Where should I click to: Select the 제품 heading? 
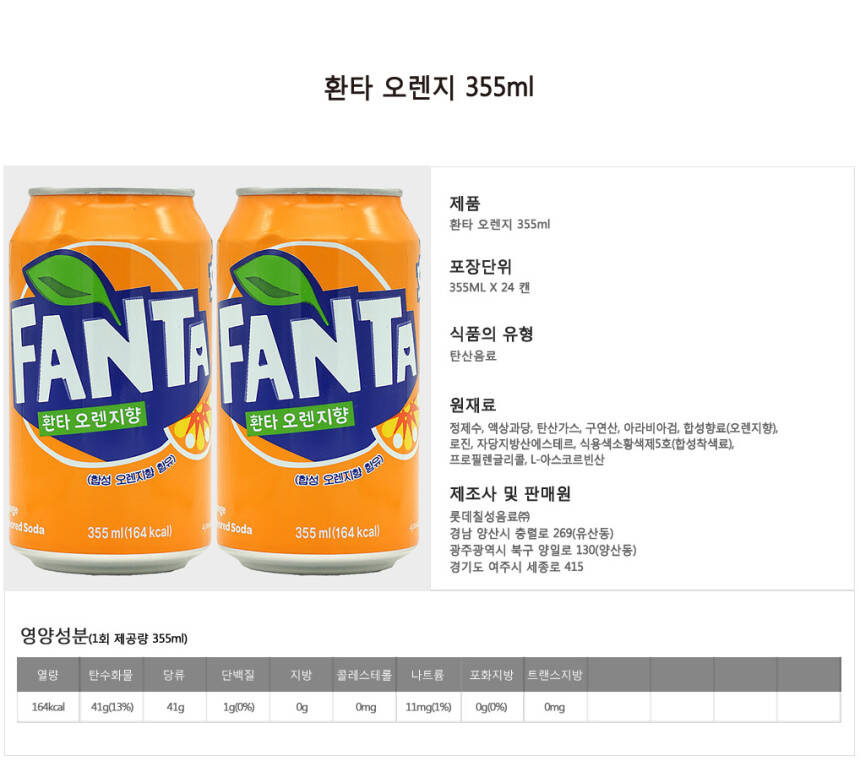(465, 203)
